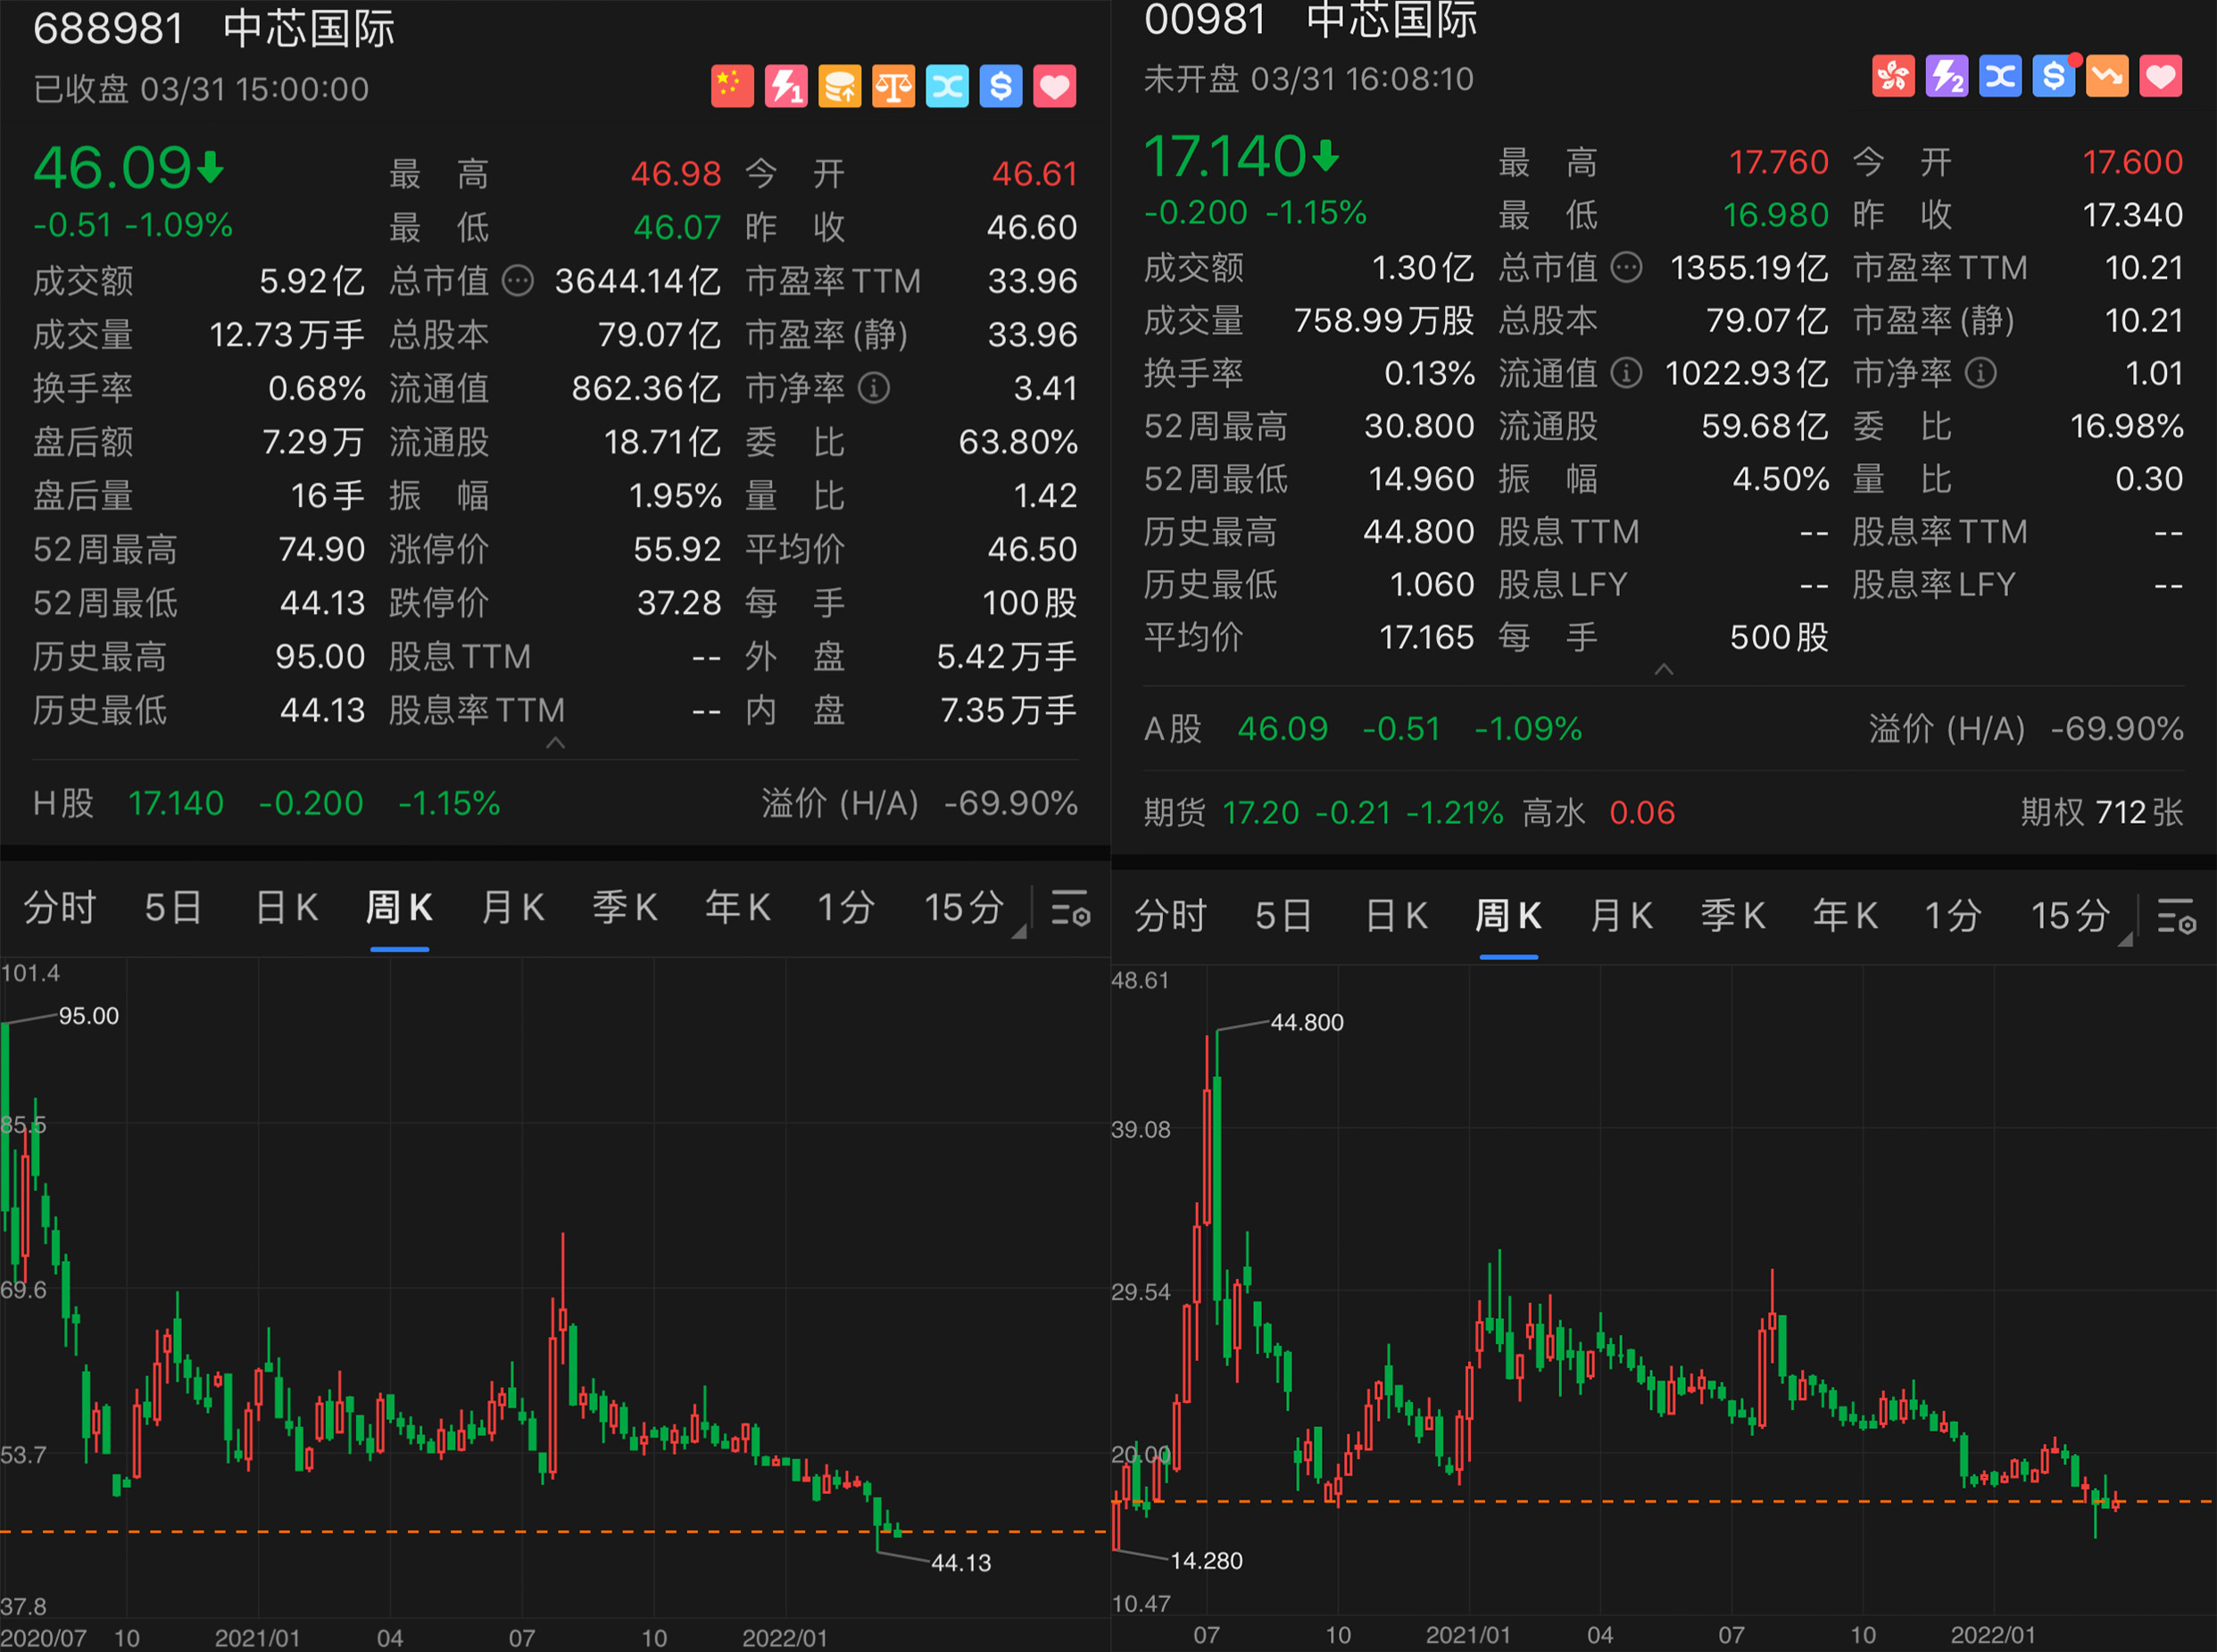The width and height of the screenshot is (2217, 1652).
Task: Collapse the 688981 quote details with the chevron
Action: (556, 742)
